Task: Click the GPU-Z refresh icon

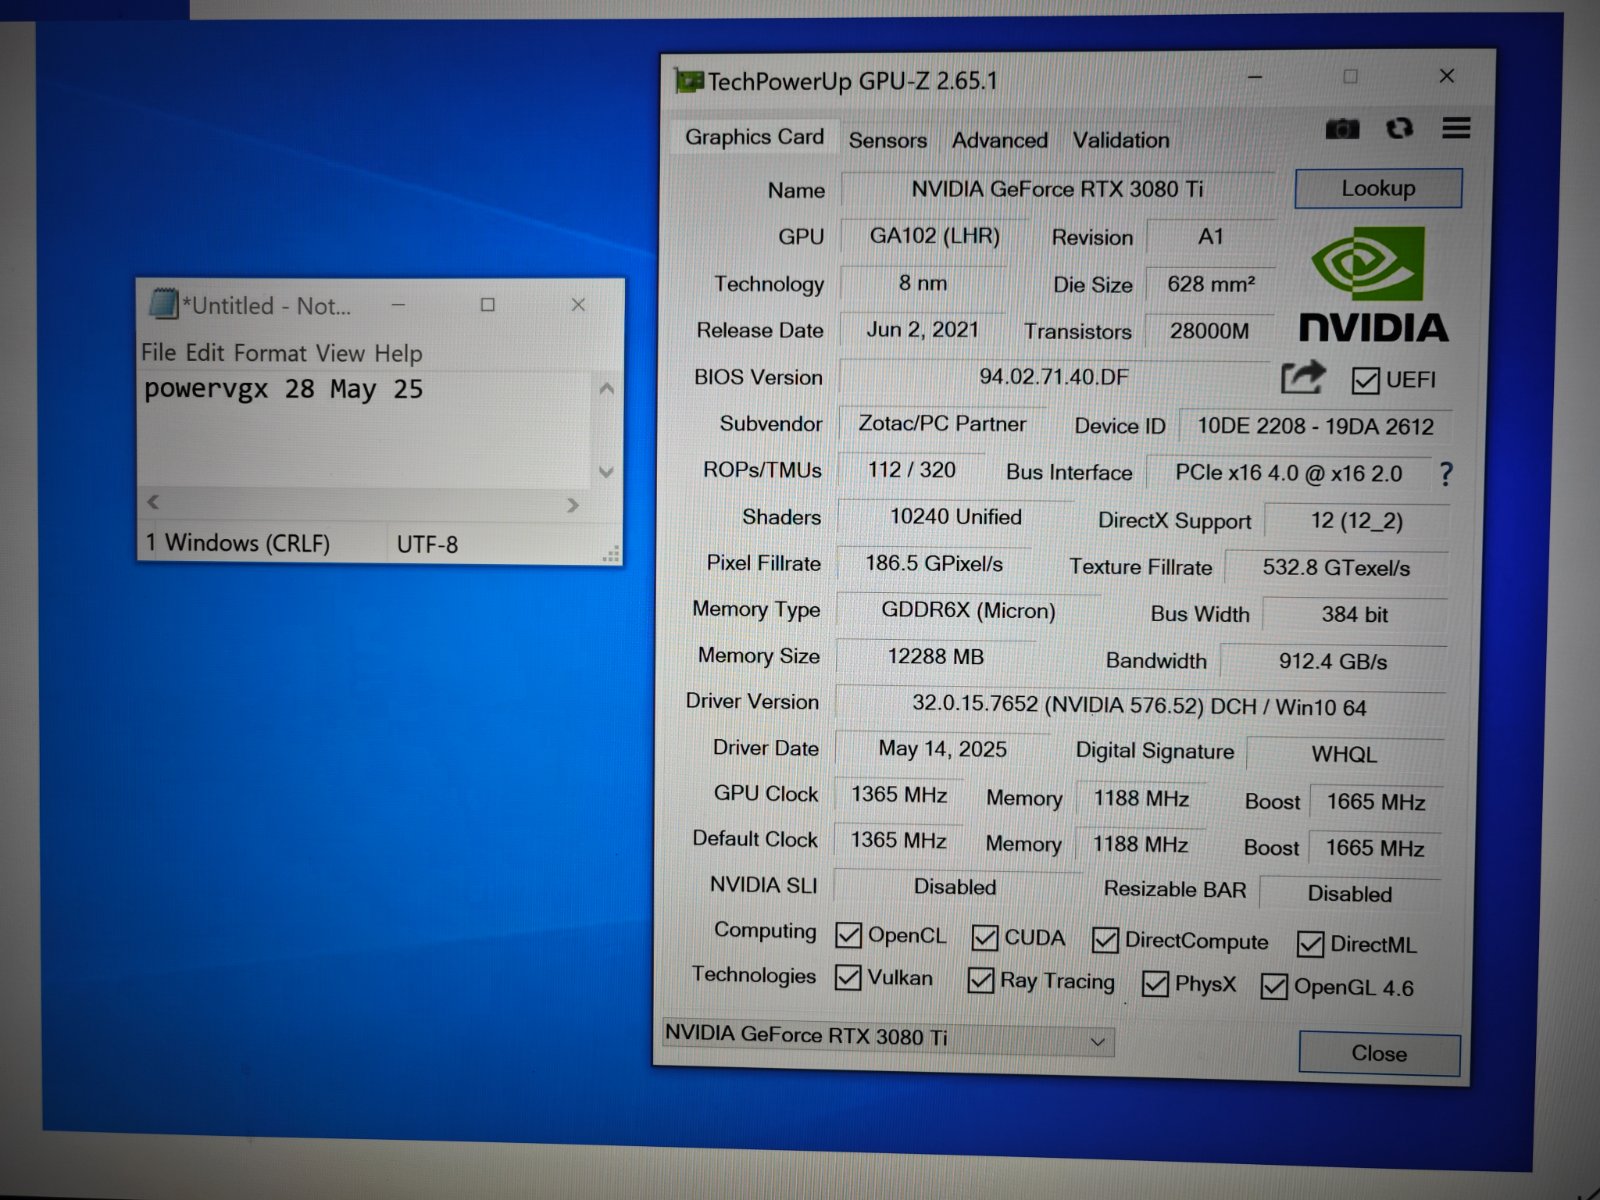Action: 1399,128
